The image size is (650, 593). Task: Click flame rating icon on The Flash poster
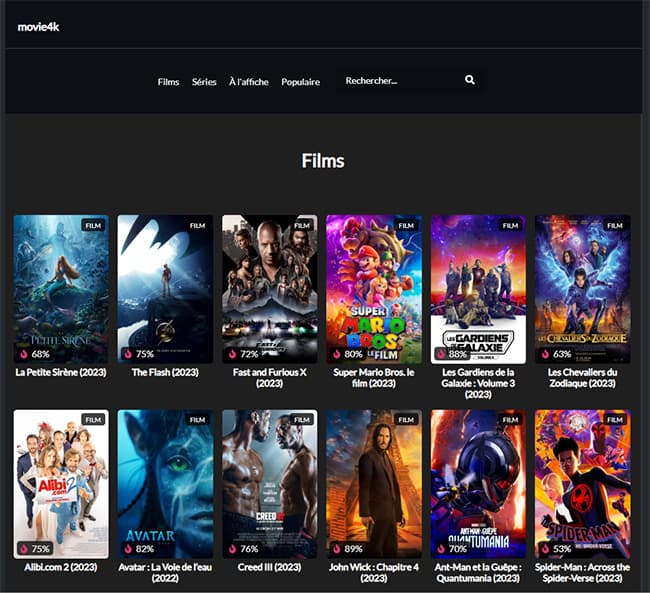point(128,354)
